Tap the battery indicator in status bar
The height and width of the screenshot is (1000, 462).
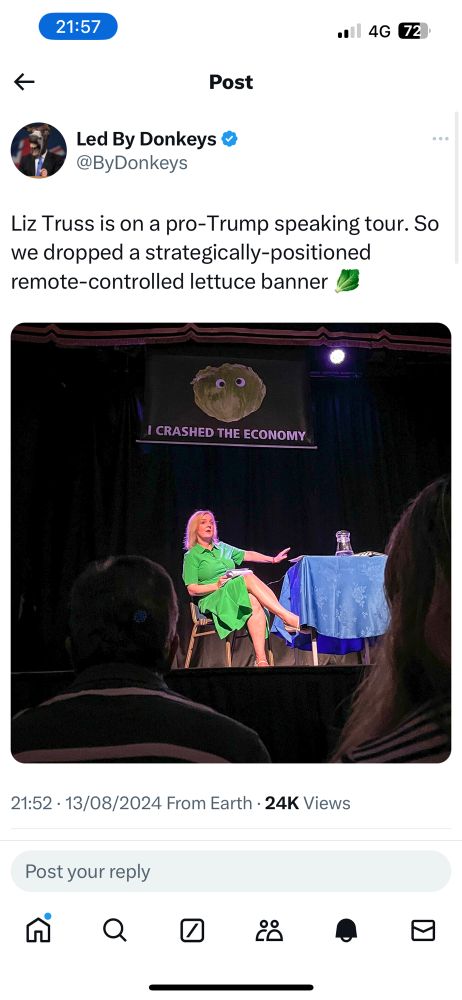tap(414, 31)
